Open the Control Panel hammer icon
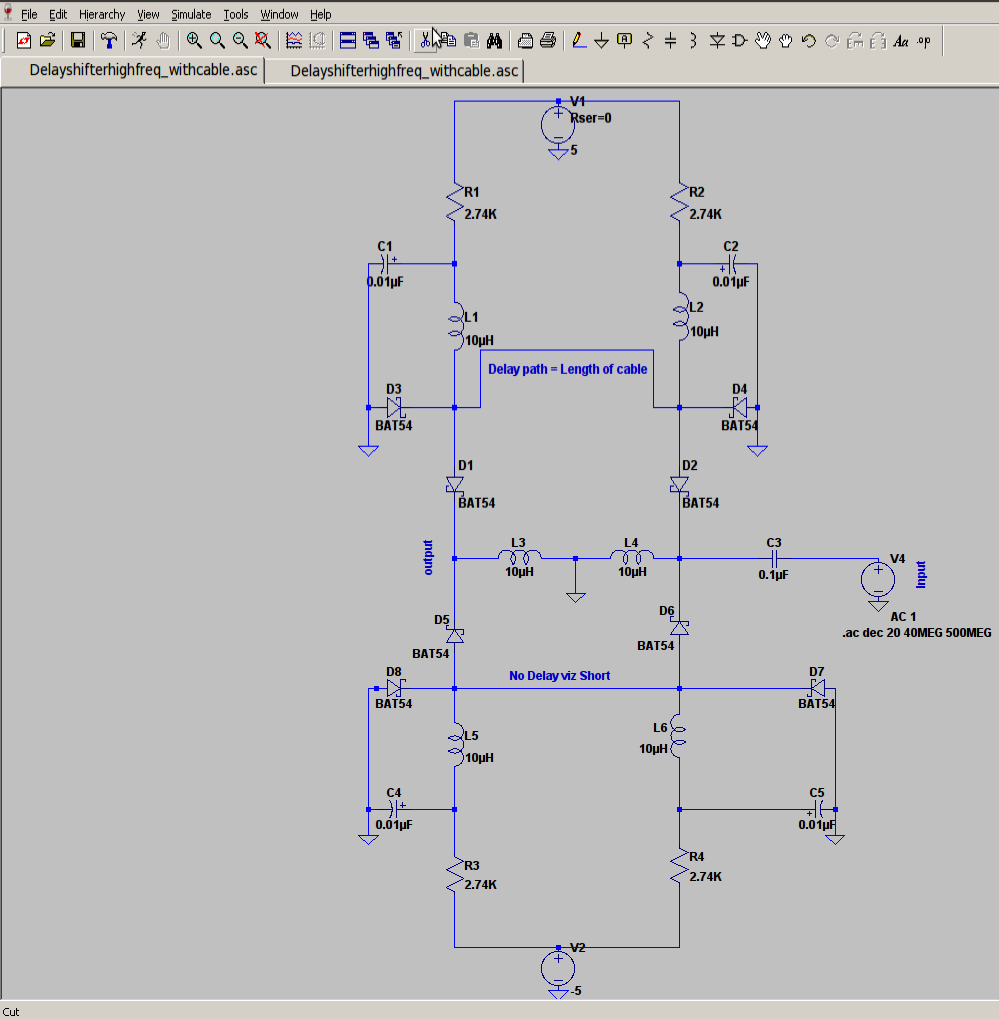999x1019 pixels. [x=108, y=41]
